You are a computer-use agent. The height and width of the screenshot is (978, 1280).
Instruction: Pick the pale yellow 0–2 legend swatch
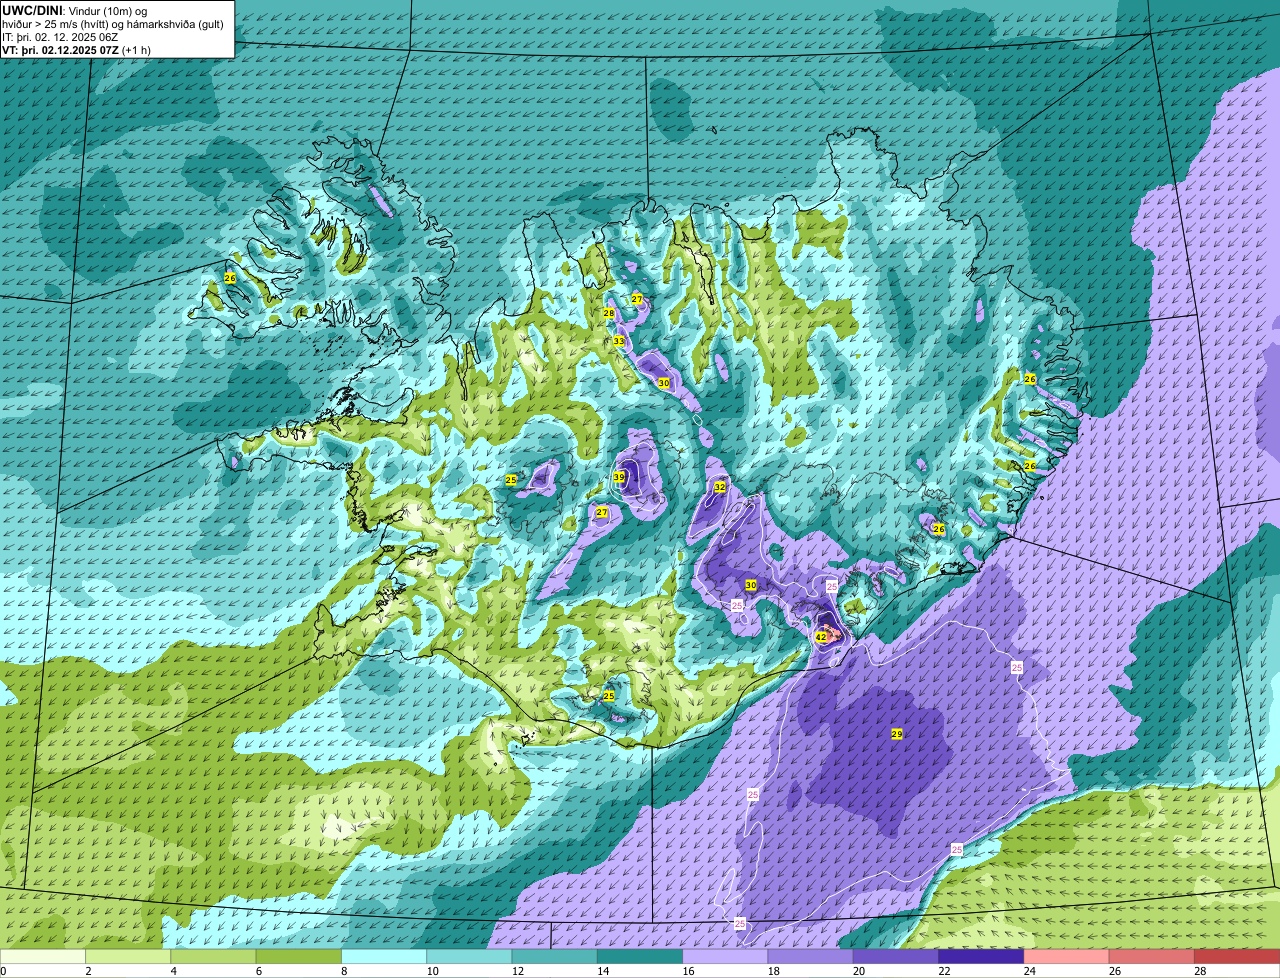click(x=43, y=956)
